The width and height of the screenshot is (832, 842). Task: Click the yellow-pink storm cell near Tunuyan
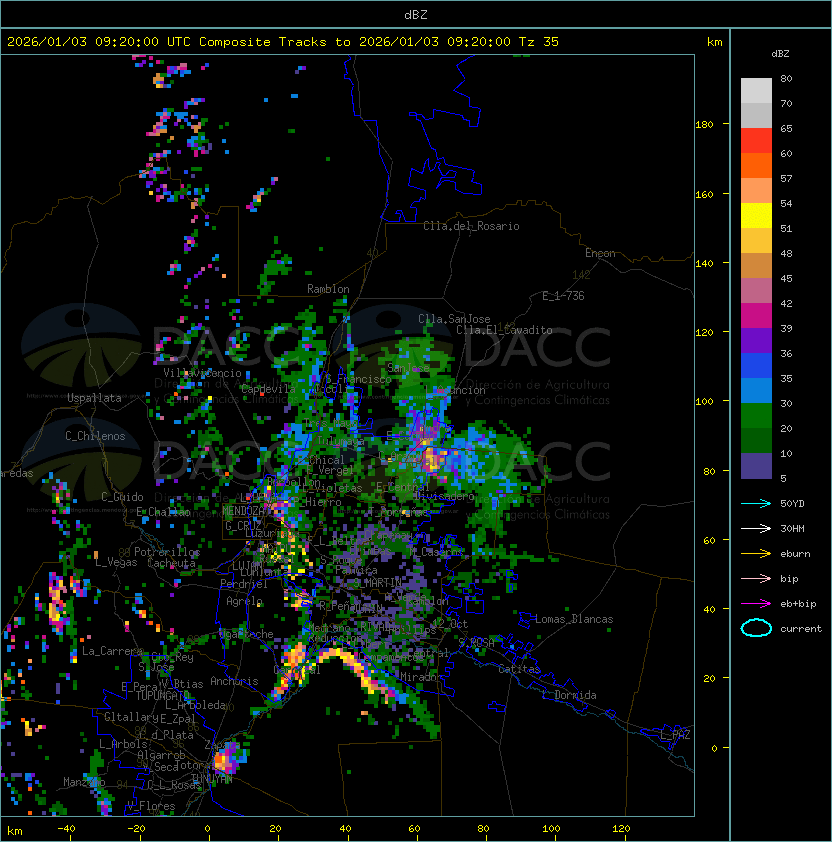(226, 759)
